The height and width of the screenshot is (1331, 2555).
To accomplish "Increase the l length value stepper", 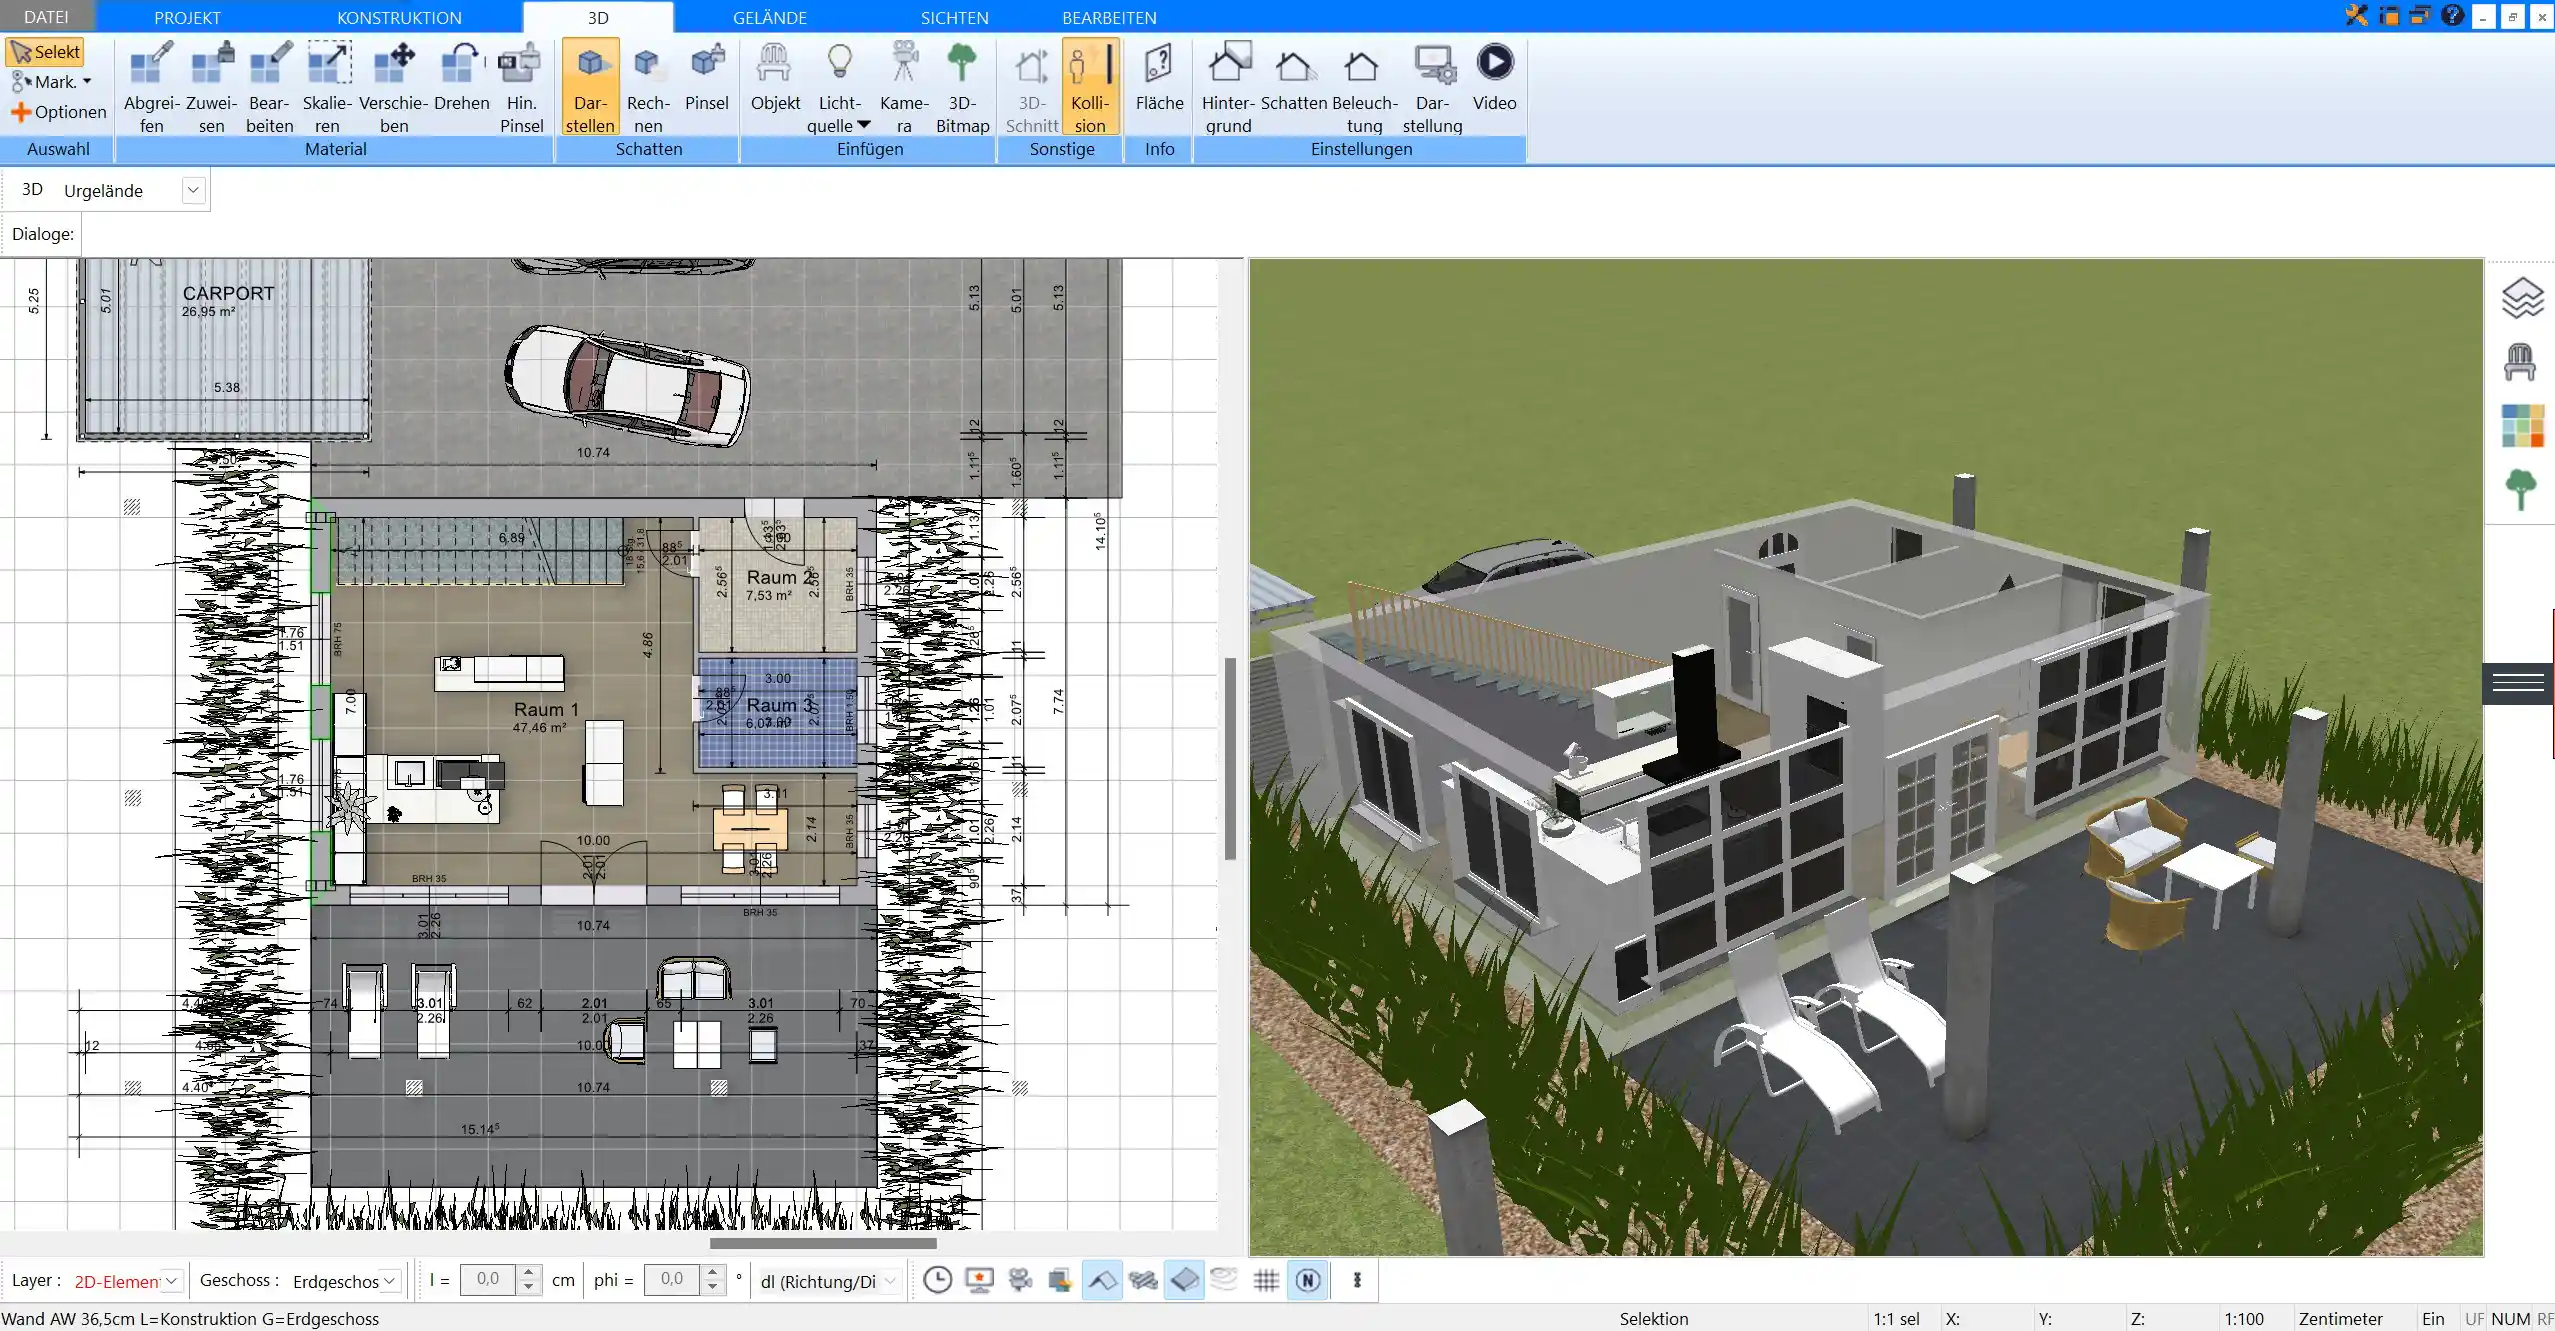I will coord(529,1272).
